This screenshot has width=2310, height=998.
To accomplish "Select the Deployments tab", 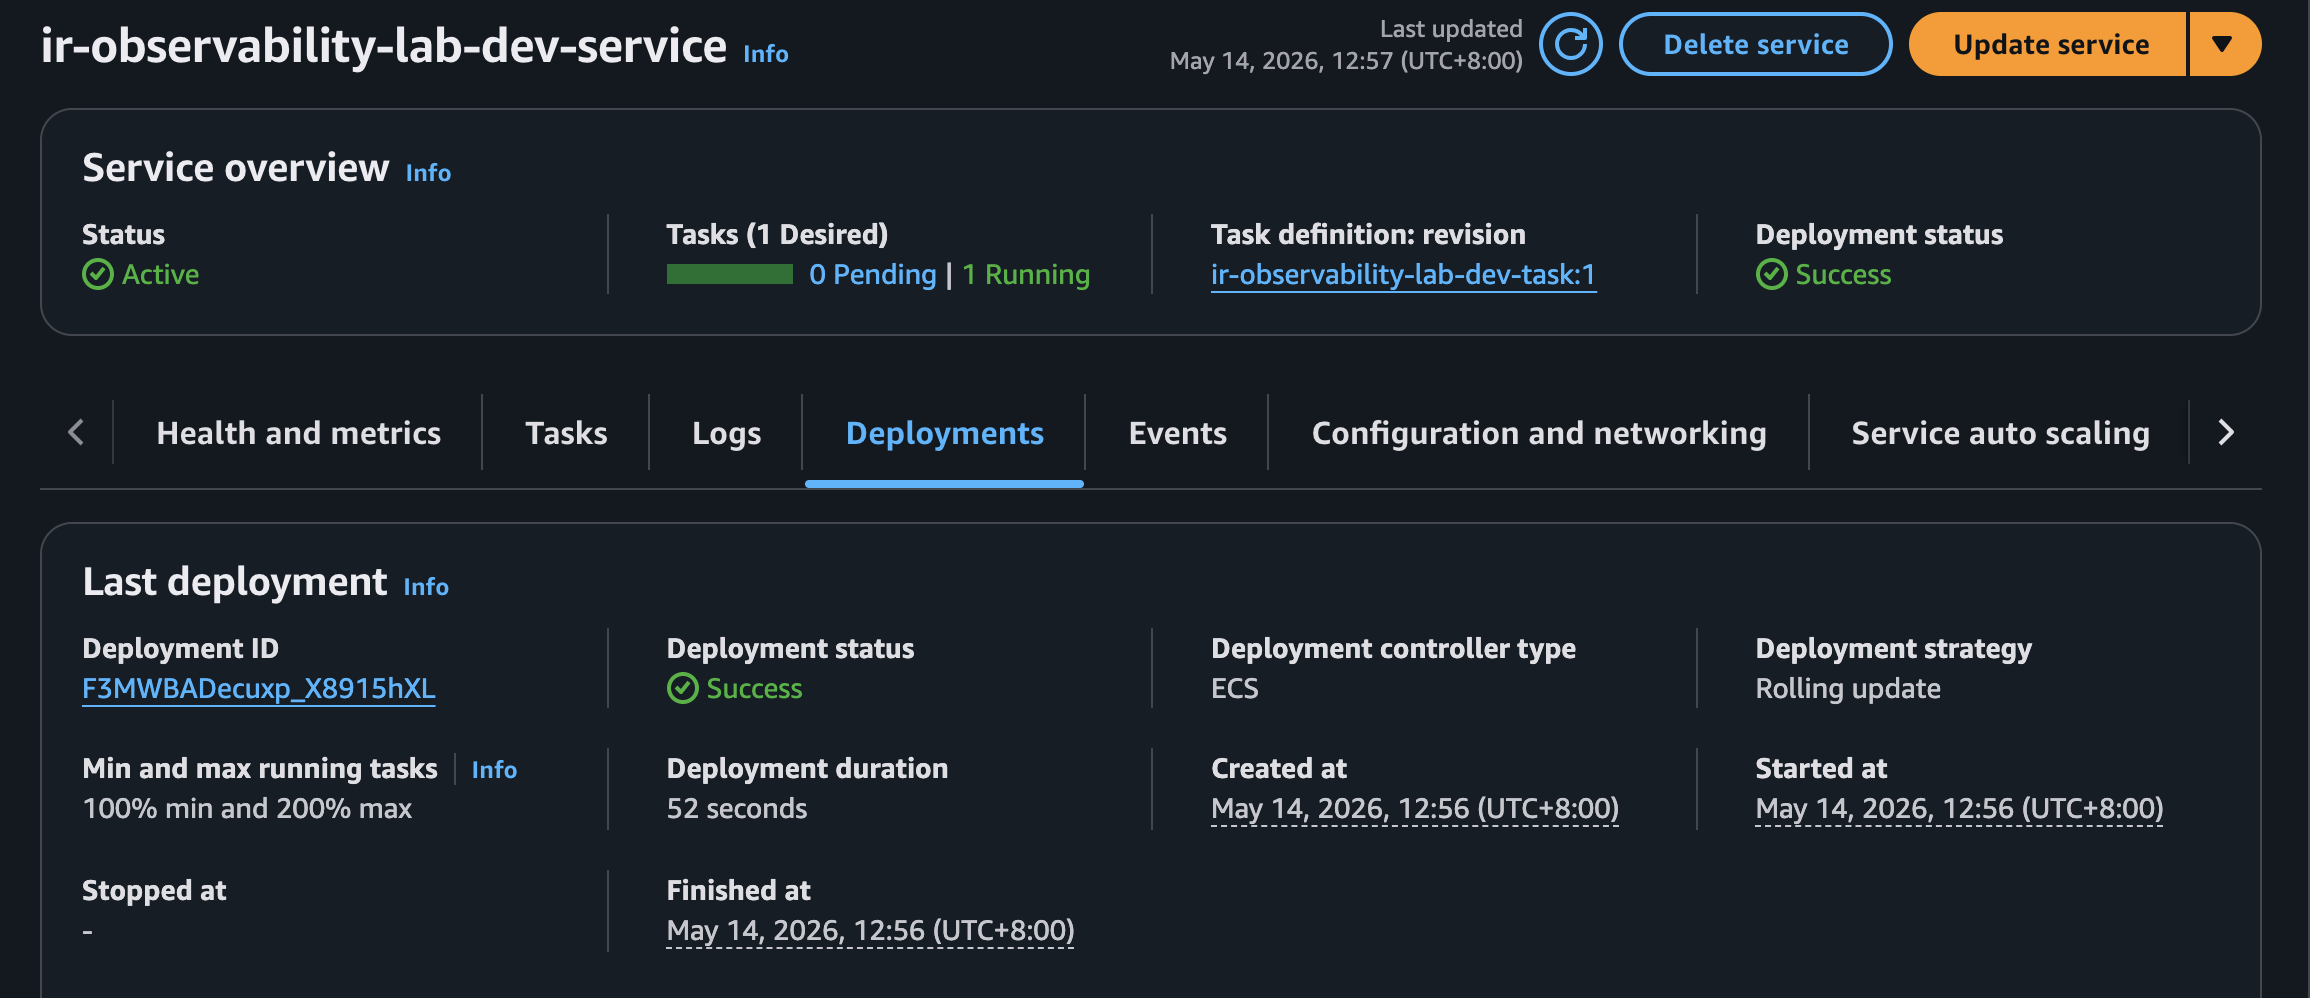I will coord(944,433).
